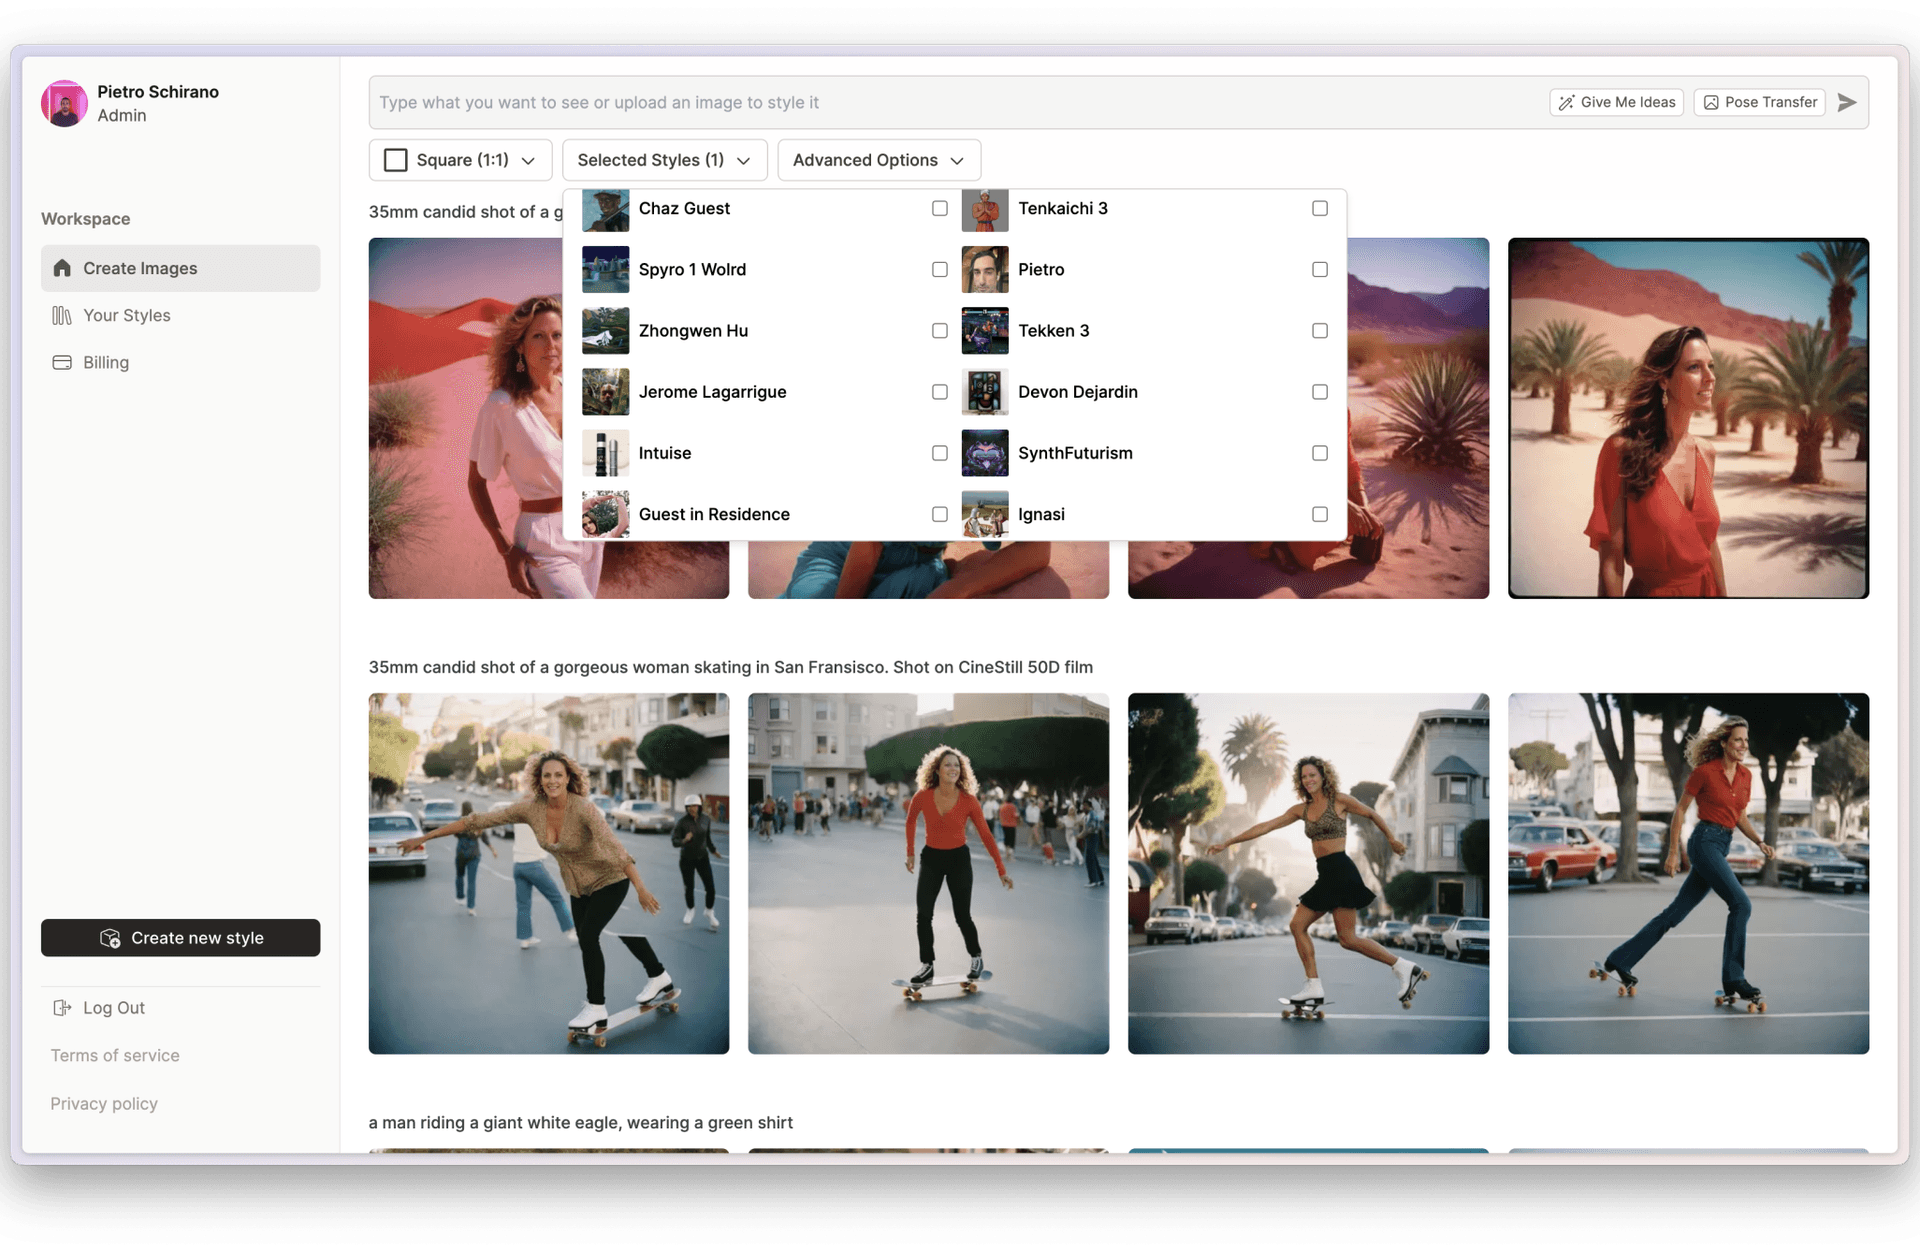This screenshot has width=1920, height=1252.
Task: Click the Give Me Ideas button
Action: [x=1616, y=102]
